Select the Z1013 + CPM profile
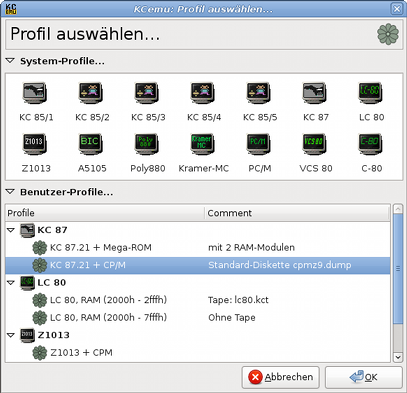The image size is (407, 393). point(81,353)
